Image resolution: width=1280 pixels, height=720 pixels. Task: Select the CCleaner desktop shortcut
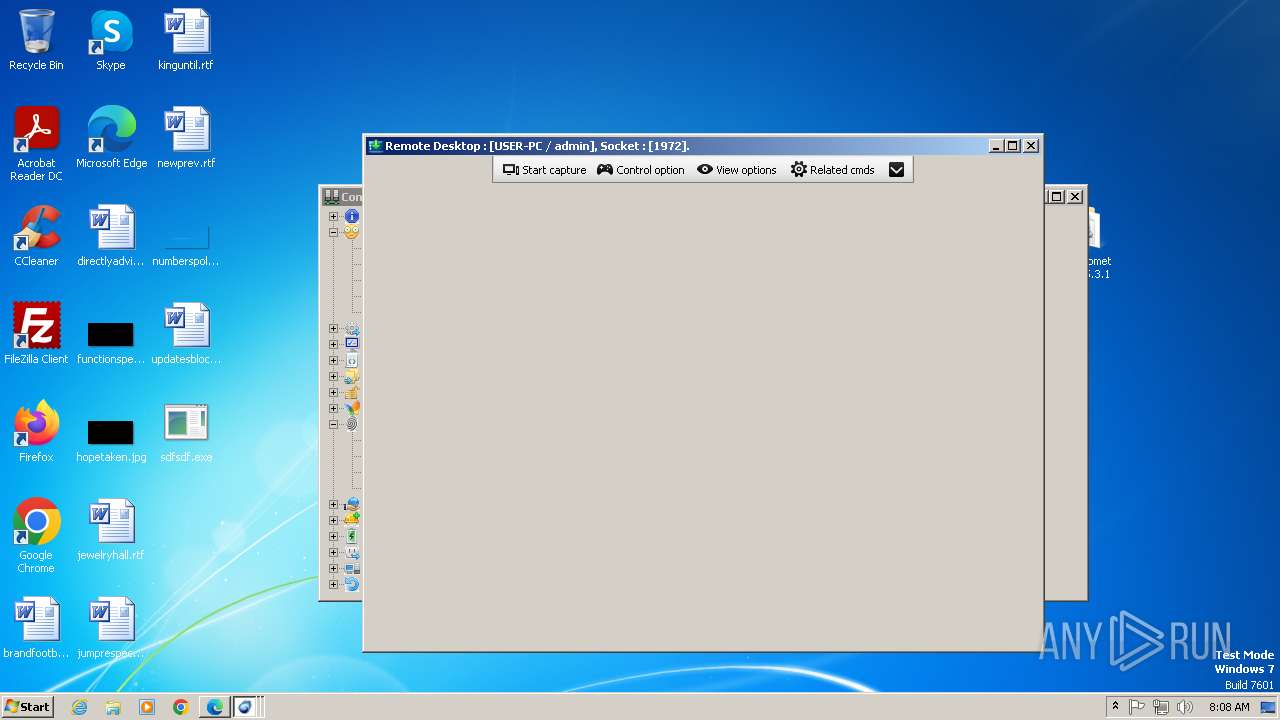tap(36, 236)
